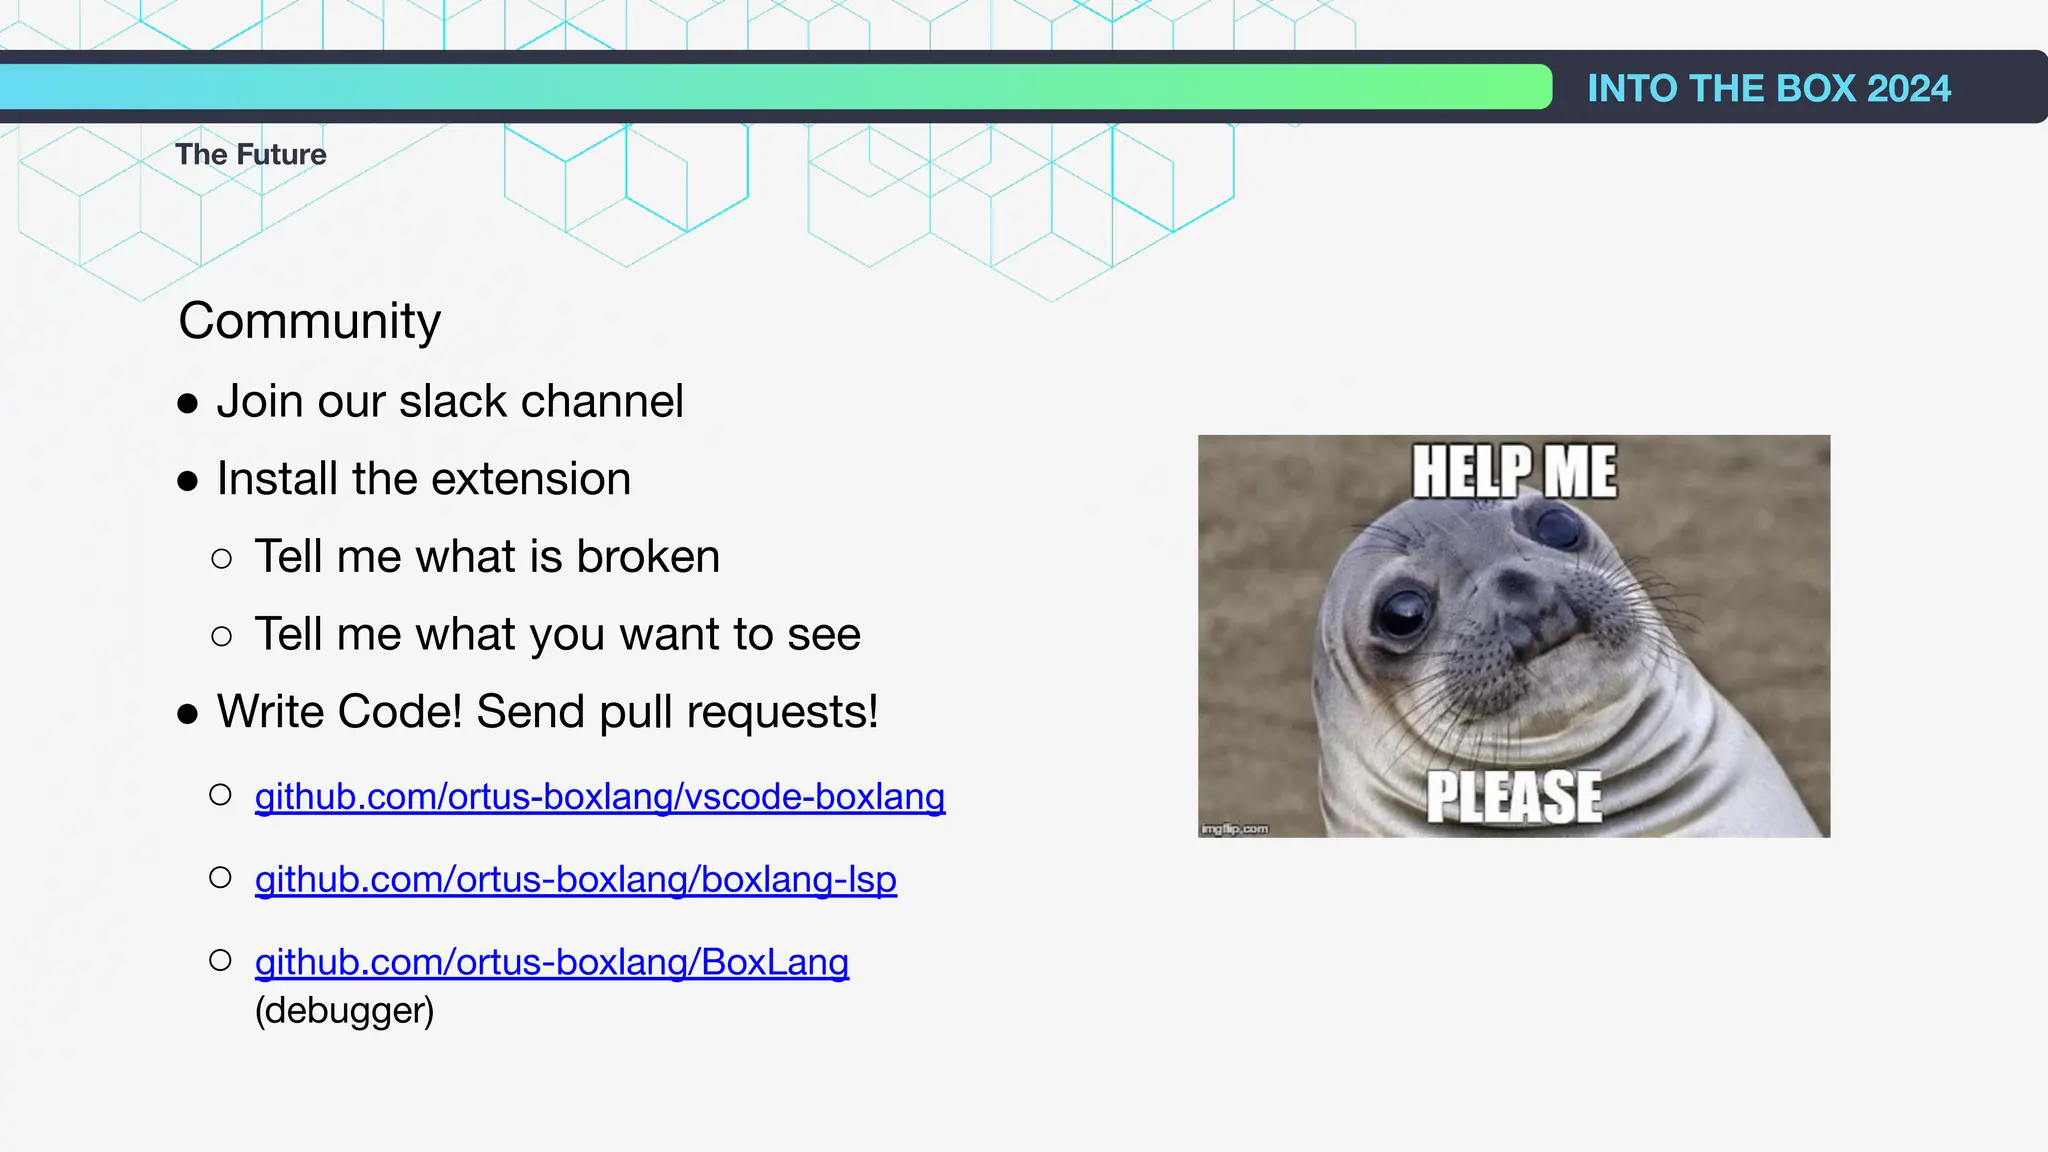The image size is (2048, 1152).
Task: Click the Community heading
Action: (309, 321)
